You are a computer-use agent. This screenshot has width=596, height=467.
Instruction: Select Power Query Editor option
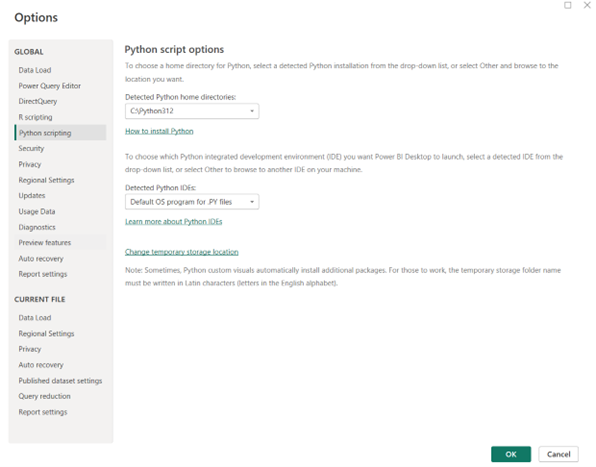49,86
